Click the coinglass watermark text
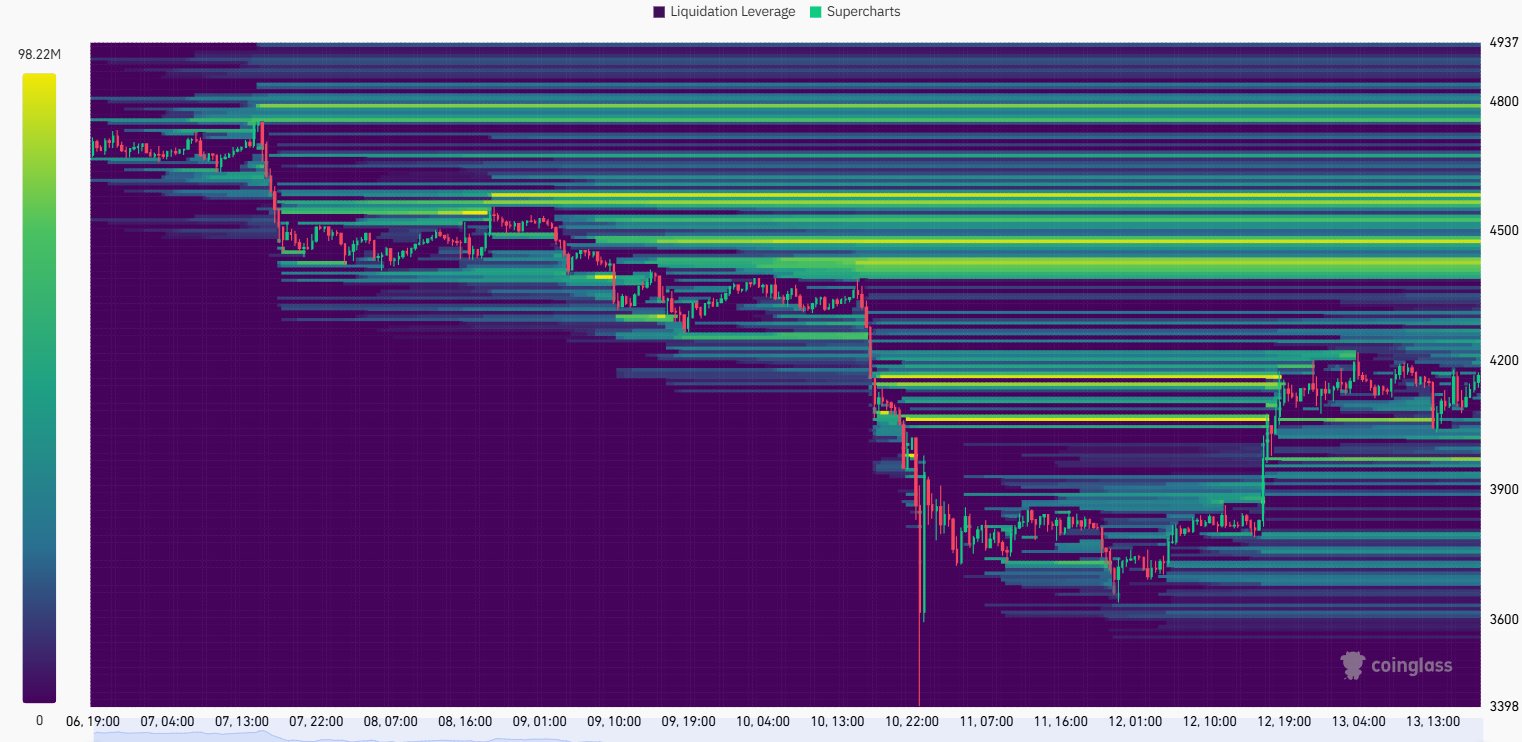The width and height of the screenshot is (1522, 742). 1411,666
